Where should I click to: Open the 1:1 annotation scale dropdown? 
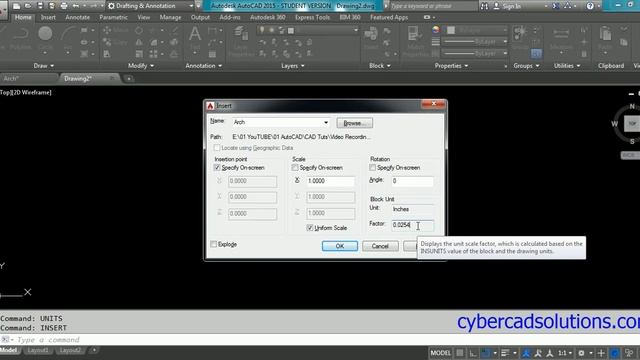(564, 353)
